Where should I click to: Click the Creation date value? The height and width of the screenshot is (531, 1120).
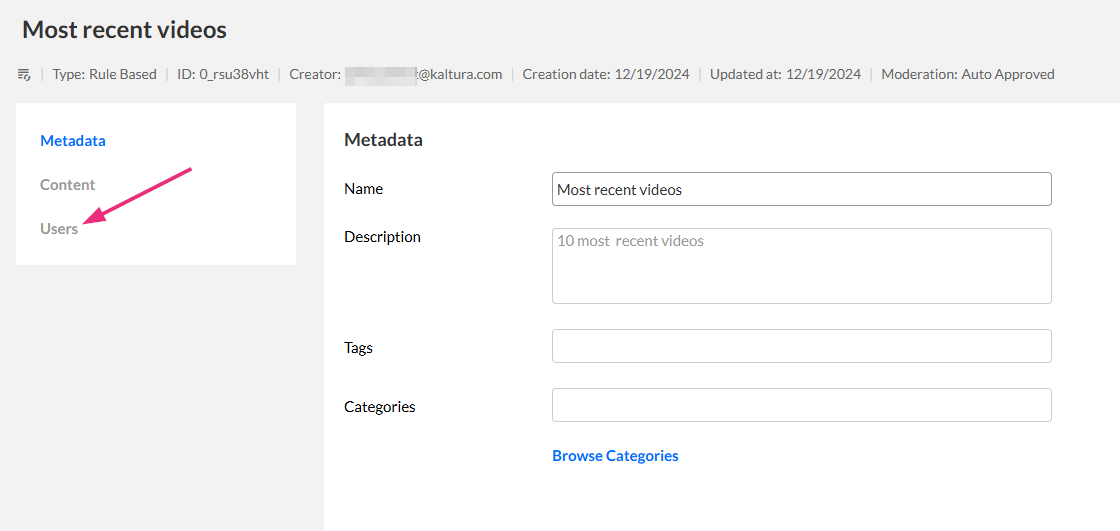(606, 74)
